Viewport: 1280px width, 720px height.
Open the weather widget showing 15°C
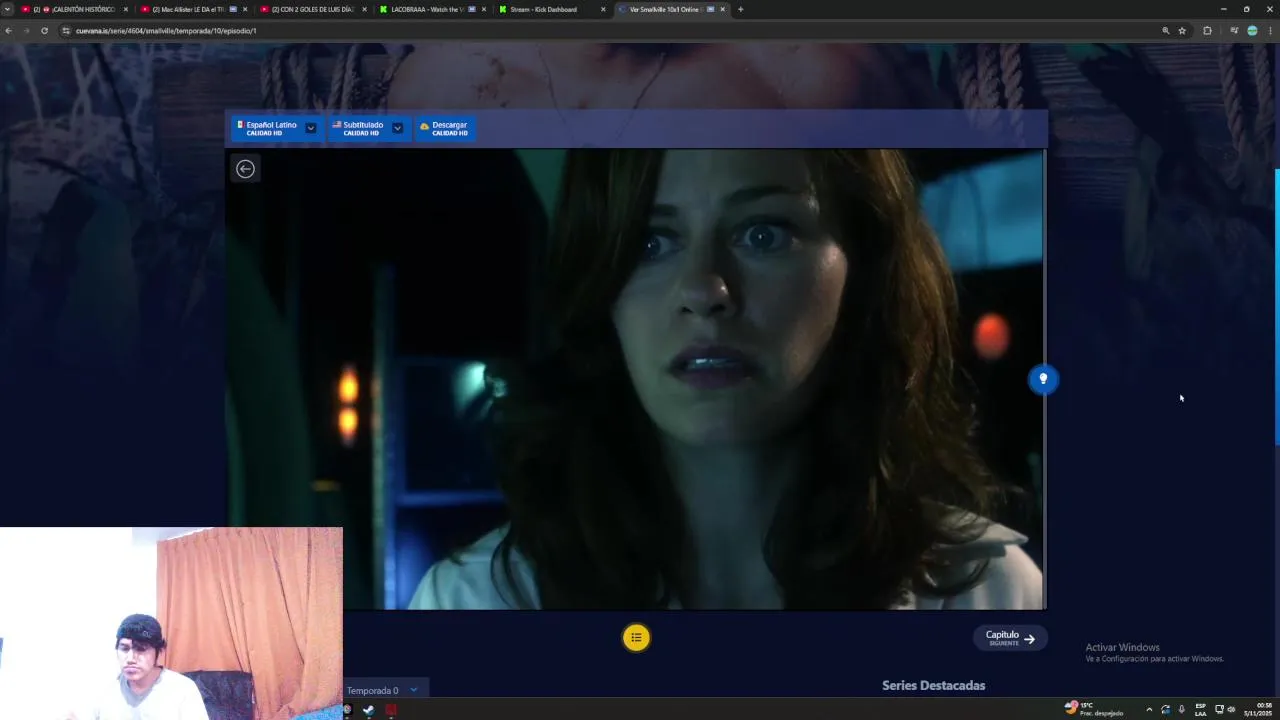tap(1094, 709)
